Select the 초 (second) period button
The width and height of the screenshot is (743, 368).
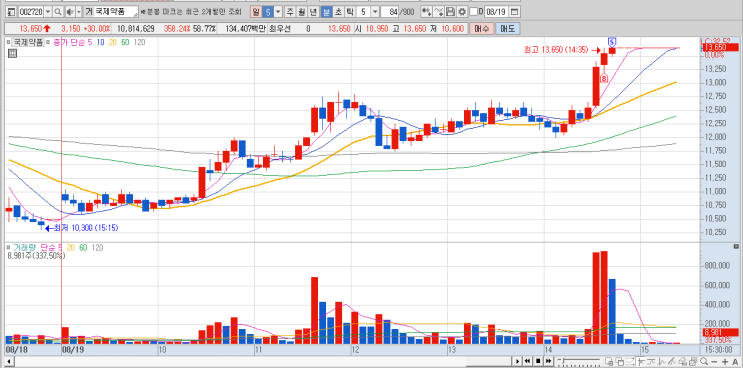338,12
